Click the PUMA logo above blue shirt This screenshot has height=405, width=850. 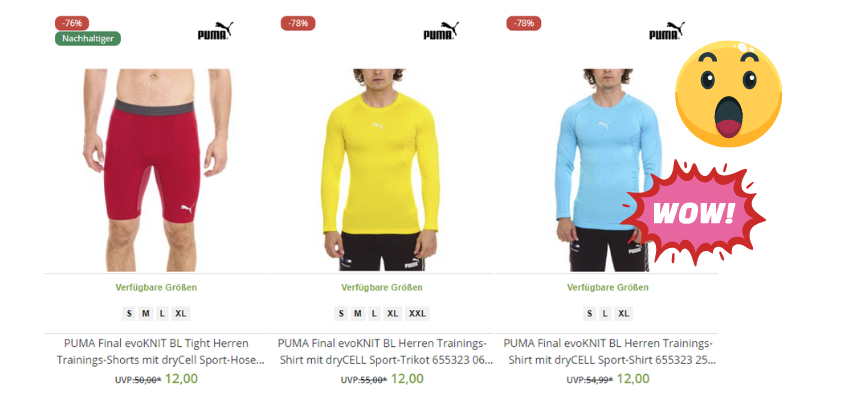667,31
